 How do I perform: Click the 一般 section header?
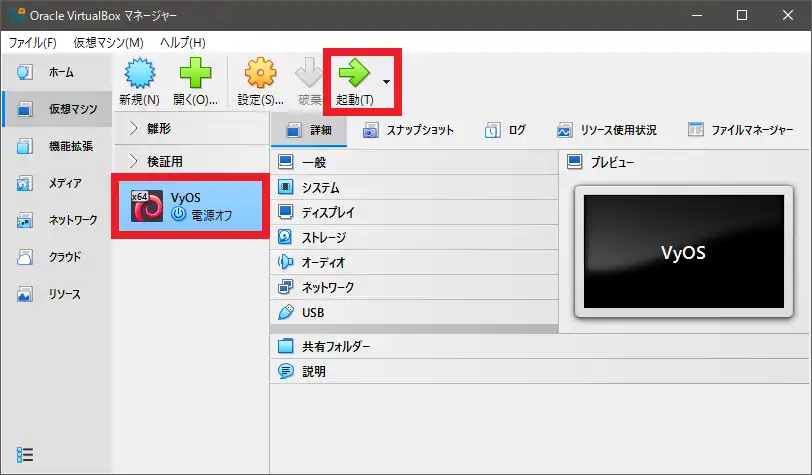pos(414,162)
